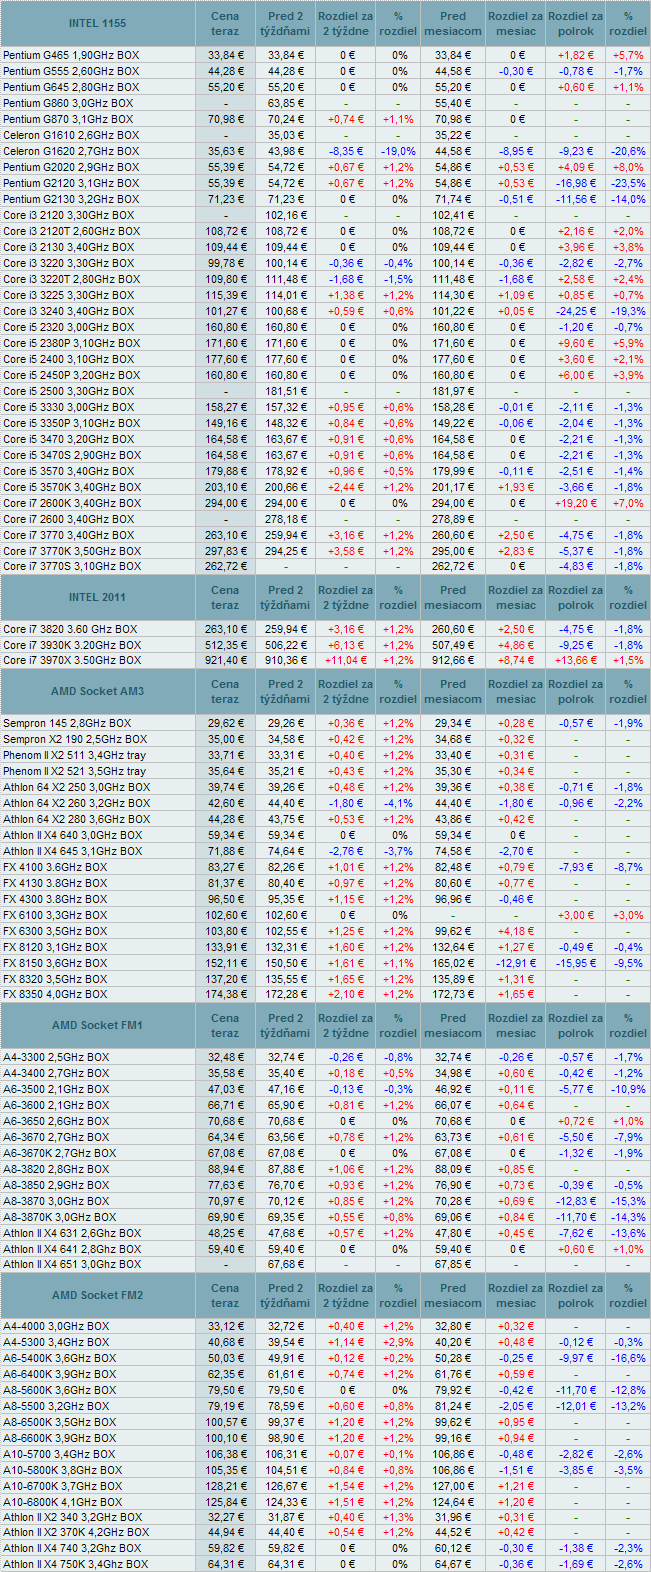The image size is (651, 1572).
Task: Select Athlon II X2 370K 4,2GHz BOX name
Action: tap(76, 1532)
